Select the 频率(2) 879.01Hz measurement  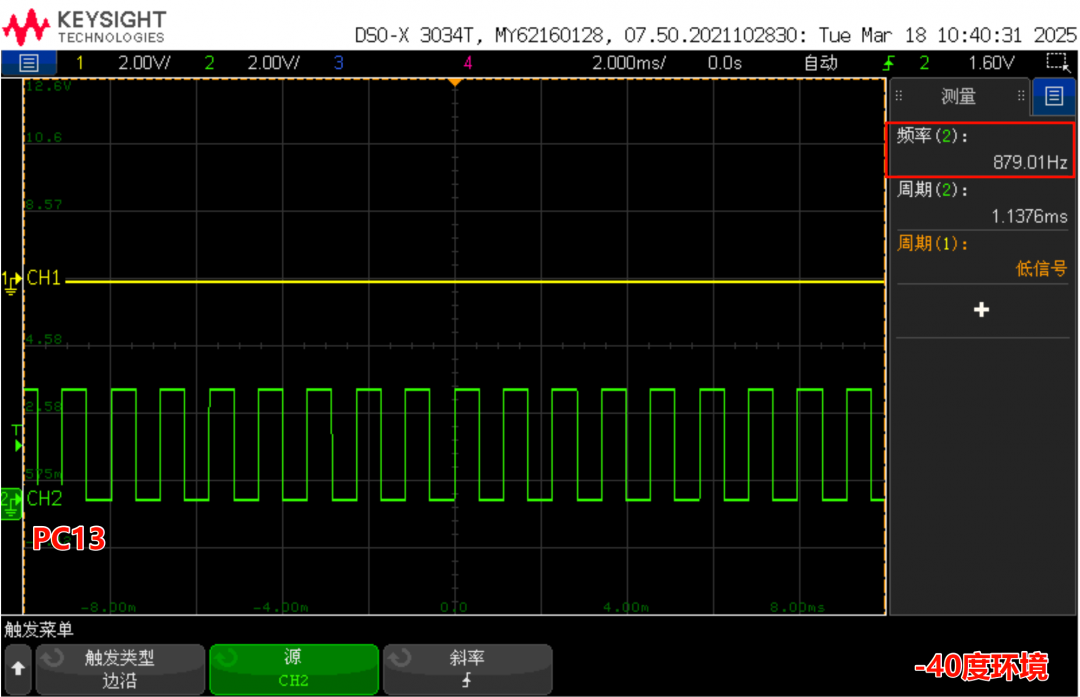981,149
